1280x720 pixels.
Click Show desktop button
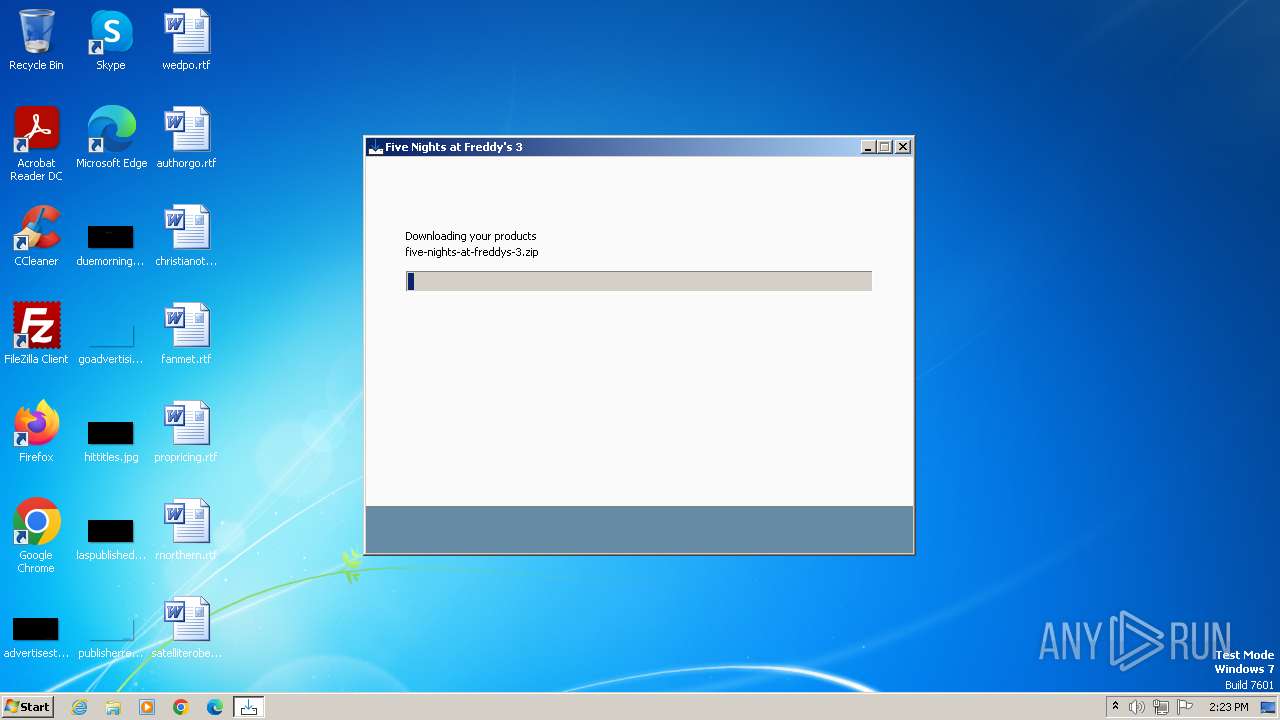[x=1268, y=707]
